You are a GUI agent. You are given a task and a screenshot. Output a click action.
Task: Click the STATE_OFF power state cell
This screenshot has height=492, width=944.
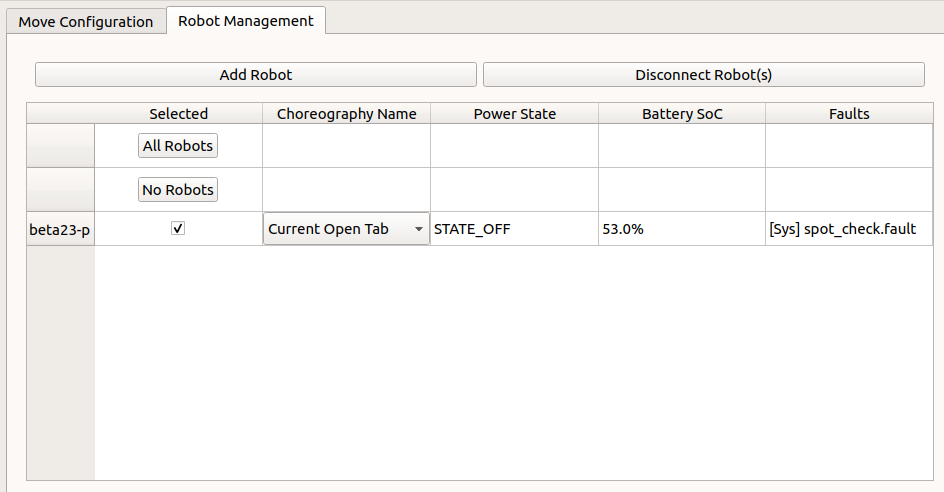click(x=514, y=229)
